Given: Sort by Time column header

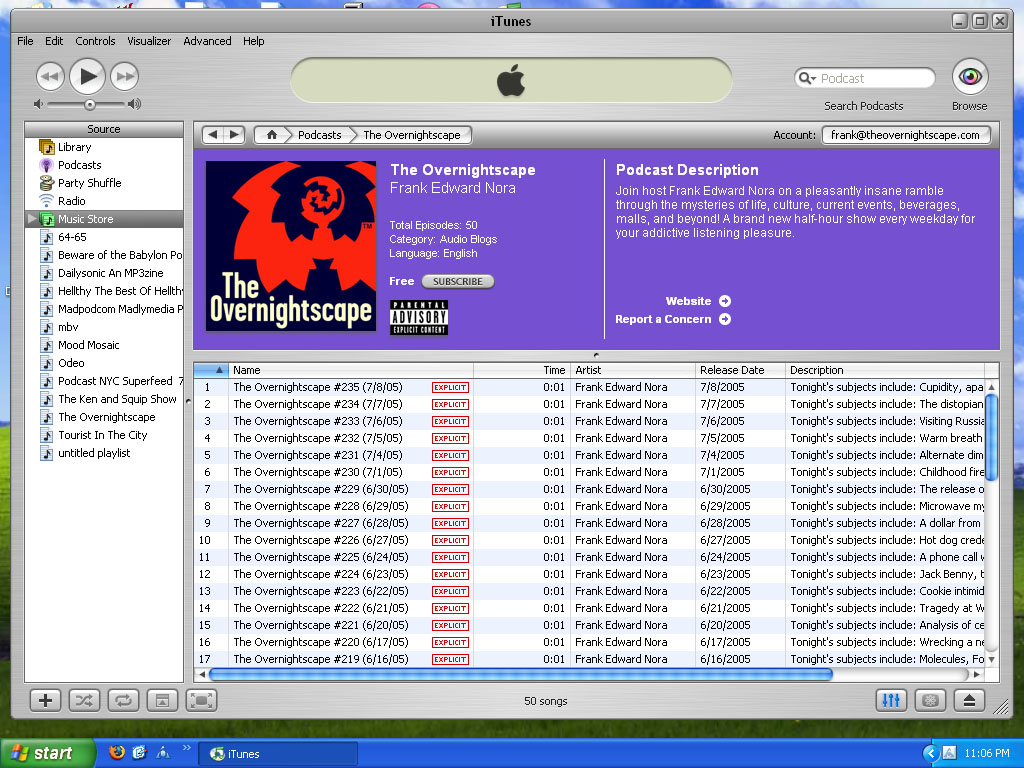Looking at the screenshot, I should click(x=522, y=370).
